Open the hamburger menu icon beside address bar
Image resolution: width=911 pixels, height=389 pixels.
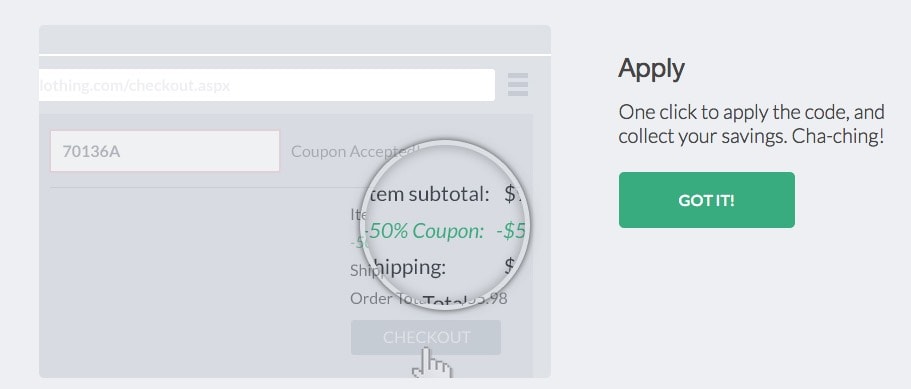(x=518, y=85)
